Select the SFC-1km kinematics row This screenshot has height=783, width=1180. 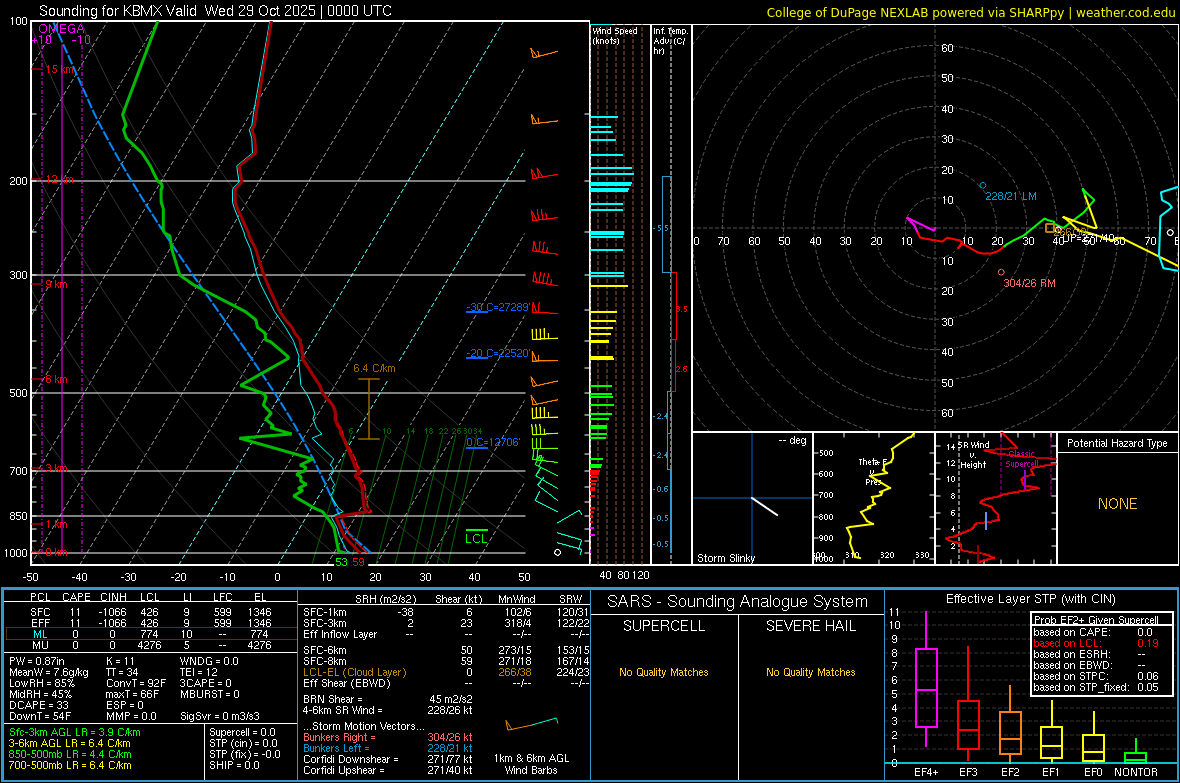(x=446, y=612)
